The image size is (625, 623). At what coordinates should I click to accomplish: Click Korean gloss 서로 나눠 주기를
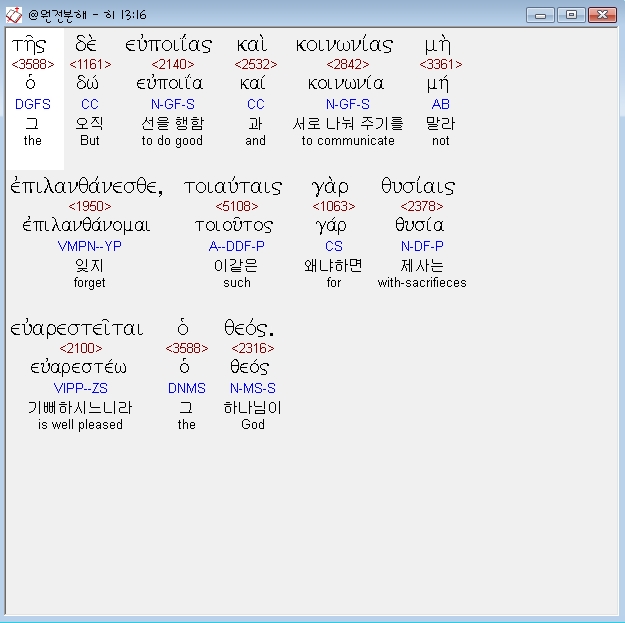(348, 124)
